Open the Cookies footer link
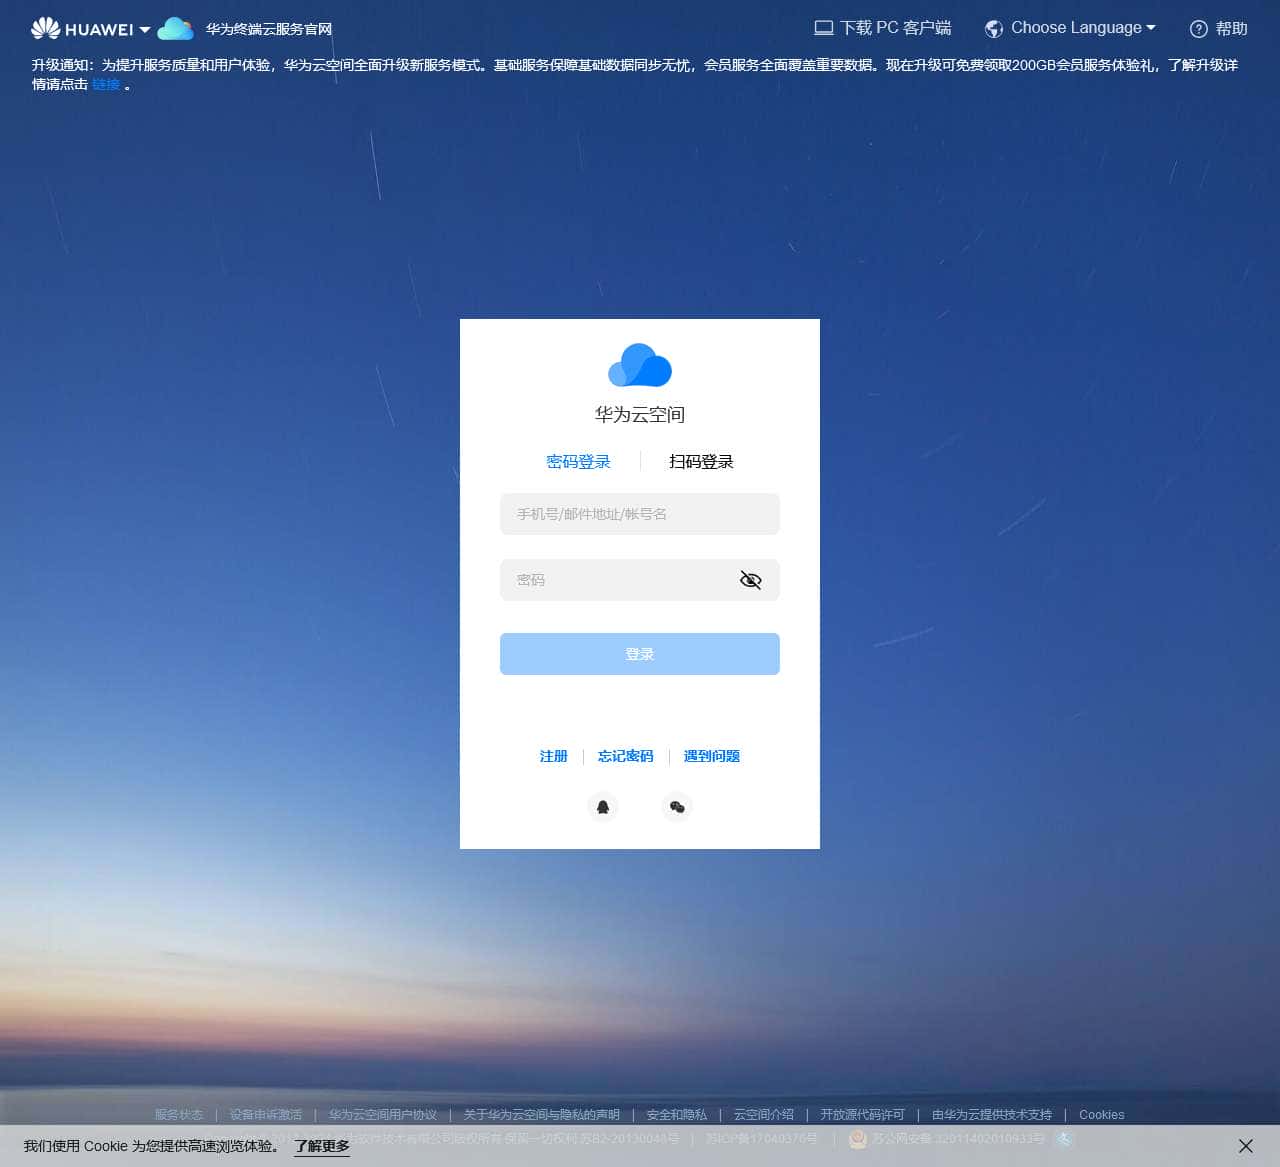Image resolution: width=1280 pixels, height=1167 pixels. point(1102,1115)
